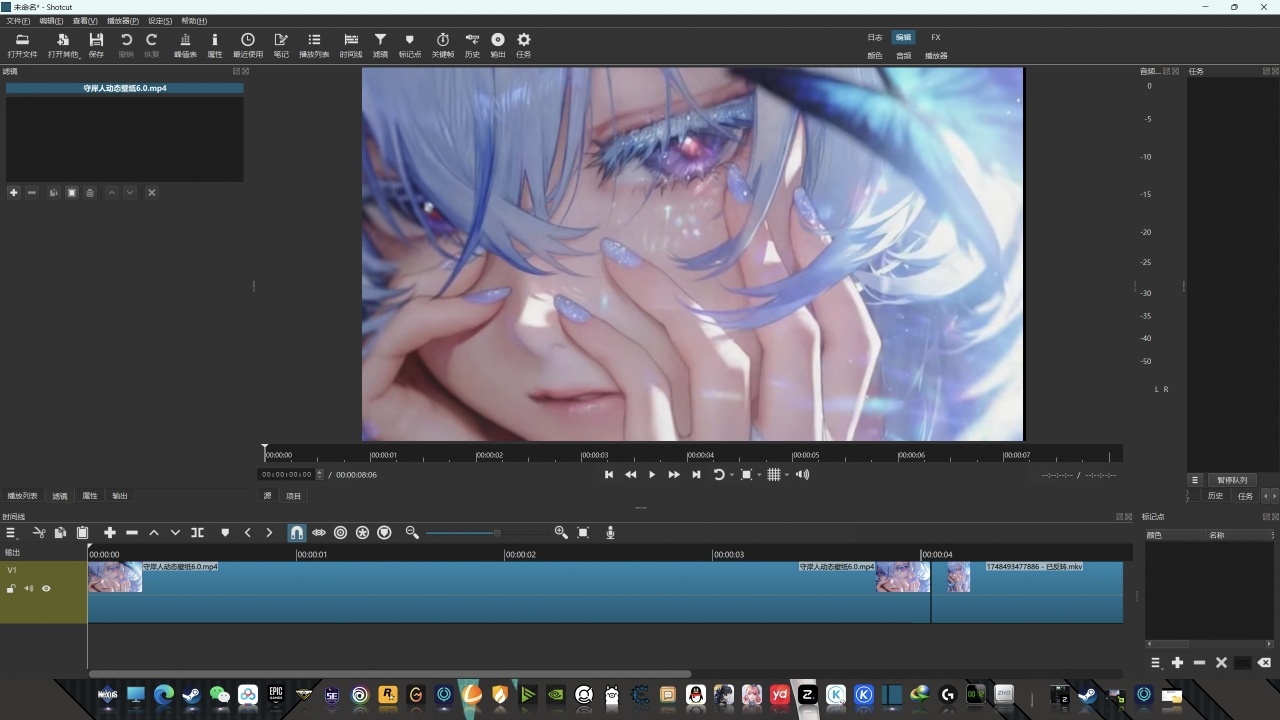Click the 暂停队列 button
The image size is (1280, 720).
tap(1232, 480)
